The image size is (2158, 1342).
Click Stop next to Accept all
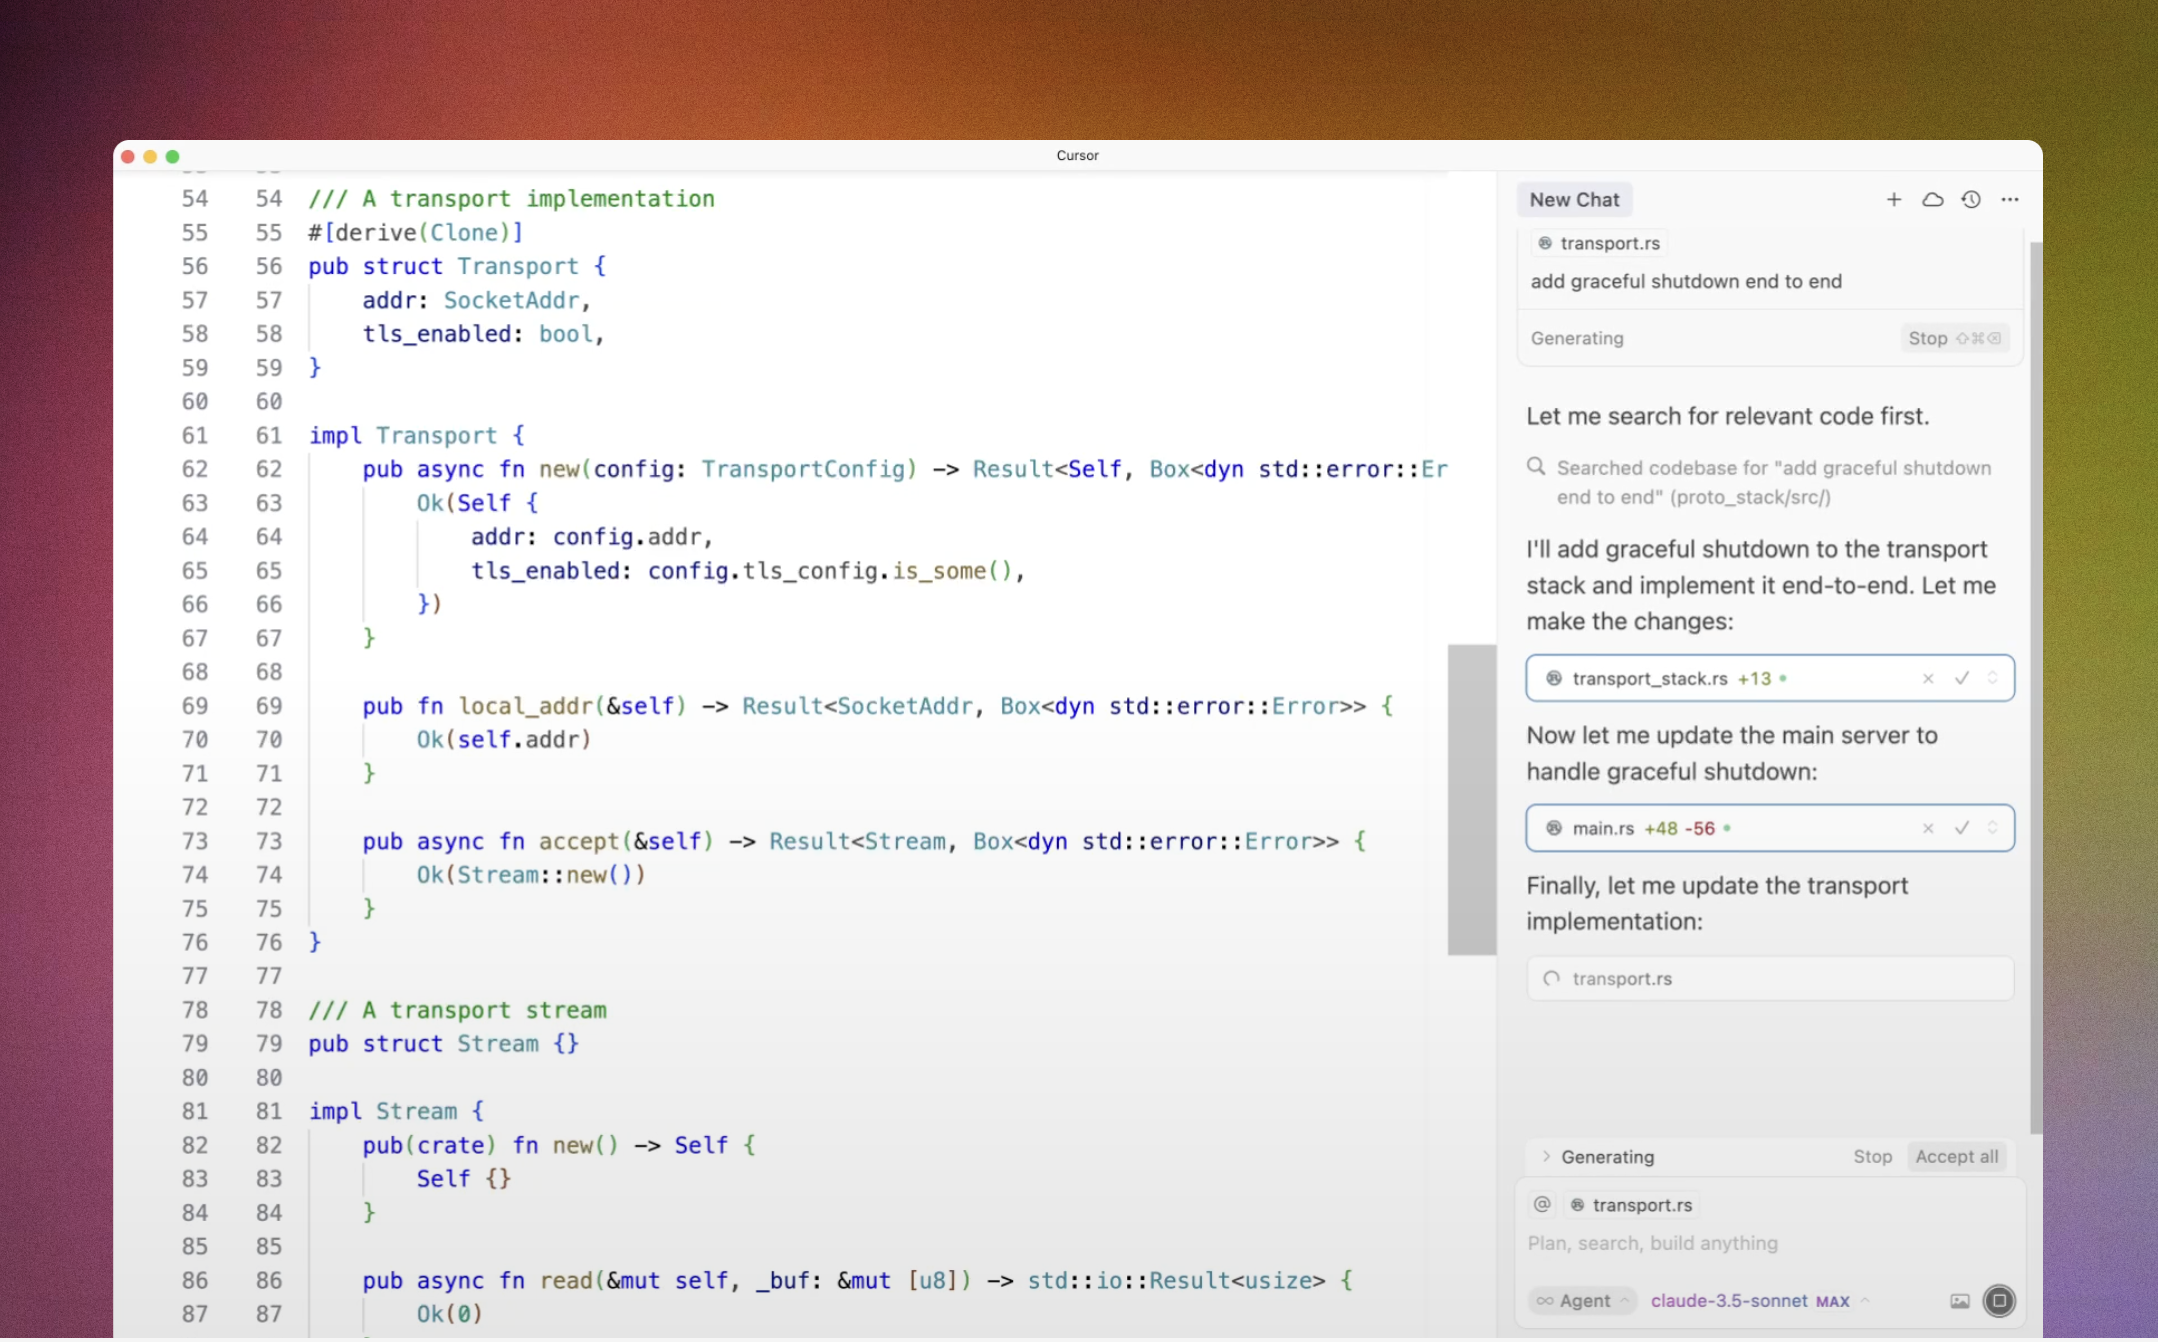[1872, 1157]
